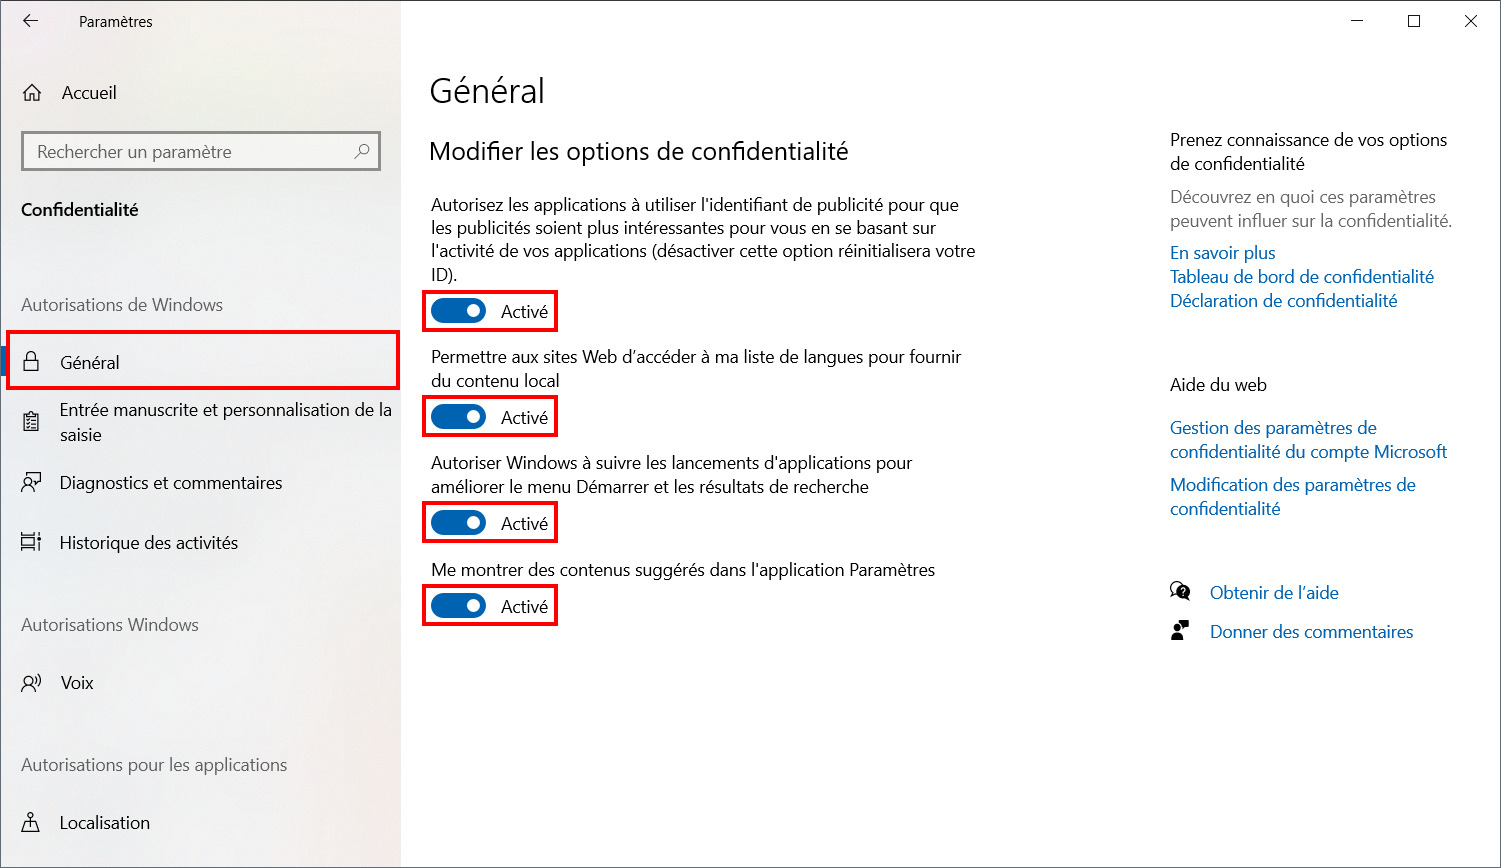1501x868 pixels.
Task: Click the Obtenir de l'aide icon
Action: click(x=1181, y=592)
